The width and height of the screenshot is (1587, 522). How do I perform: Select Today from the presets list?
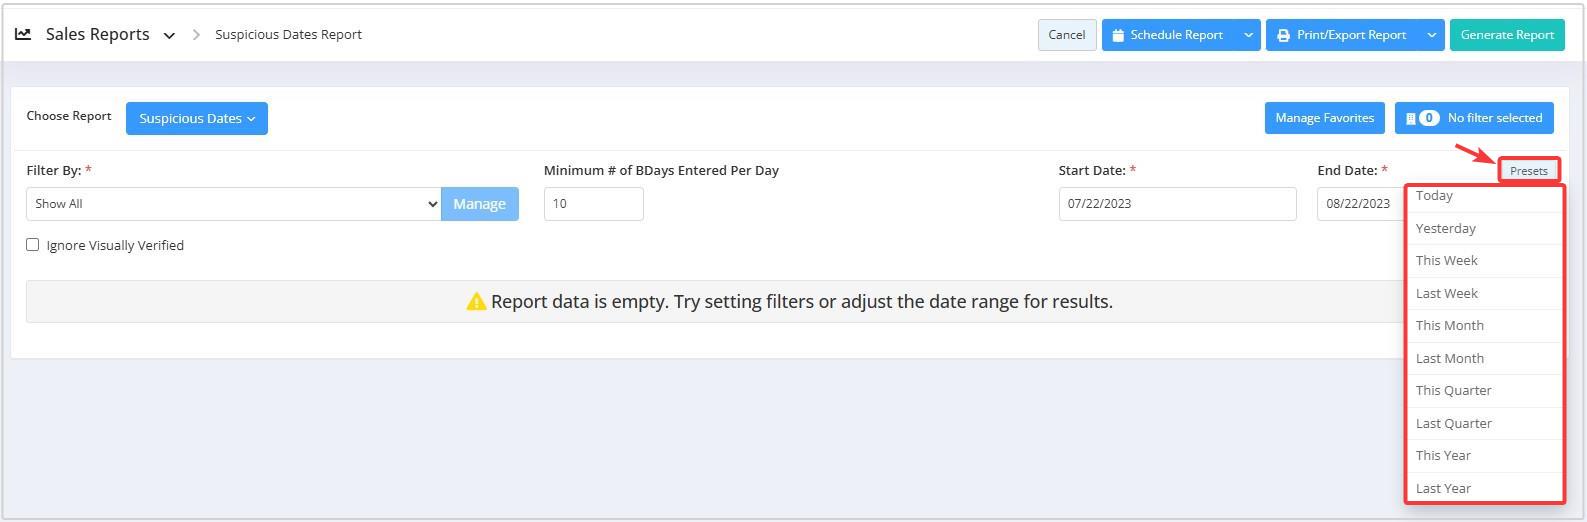pyautogui.click(x=1484, y=197)
